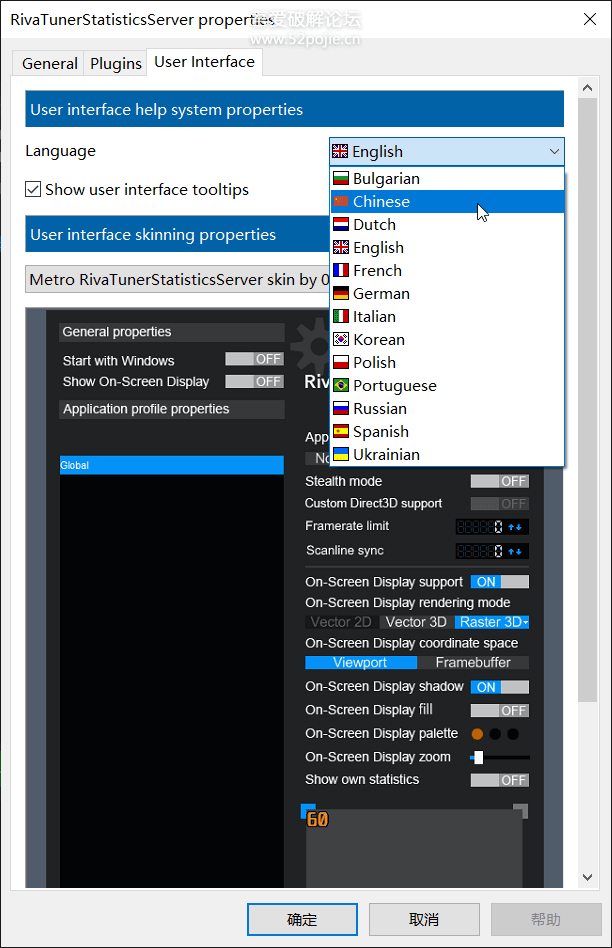The image size is (612, 948).
Task: Toggle On-Screen Display fill switch
Action: coord(500,710)
